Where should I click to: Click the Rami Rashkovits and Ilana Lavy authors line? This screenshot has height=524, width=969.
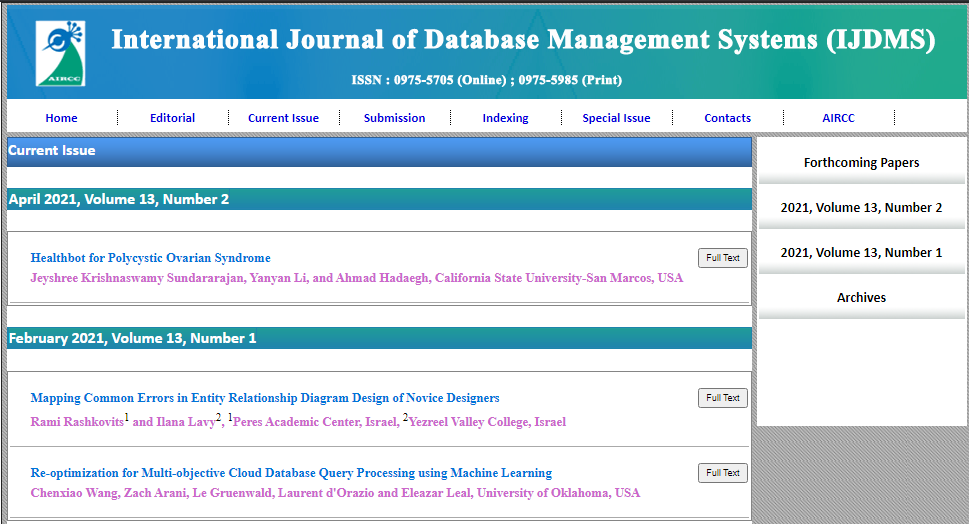point(298,421)
